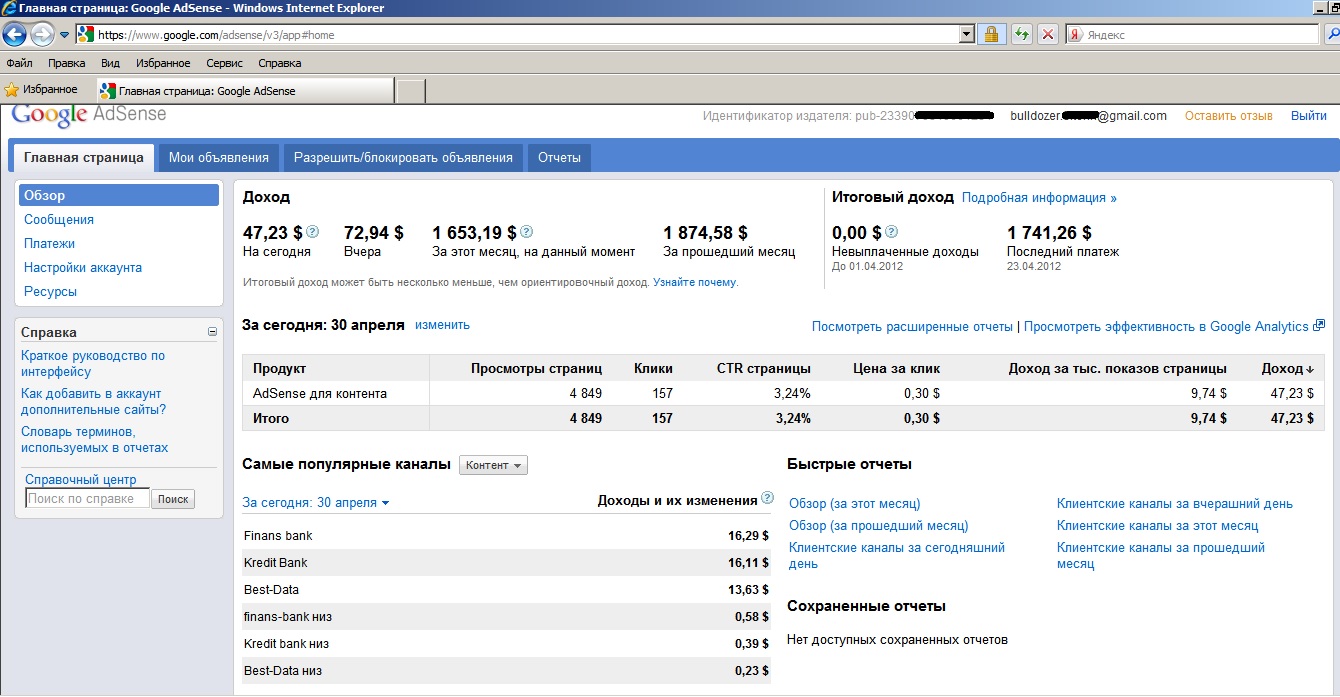Open the Отчеты tab
Viewport: 1340px width, 697px height.
coord(559,158)
